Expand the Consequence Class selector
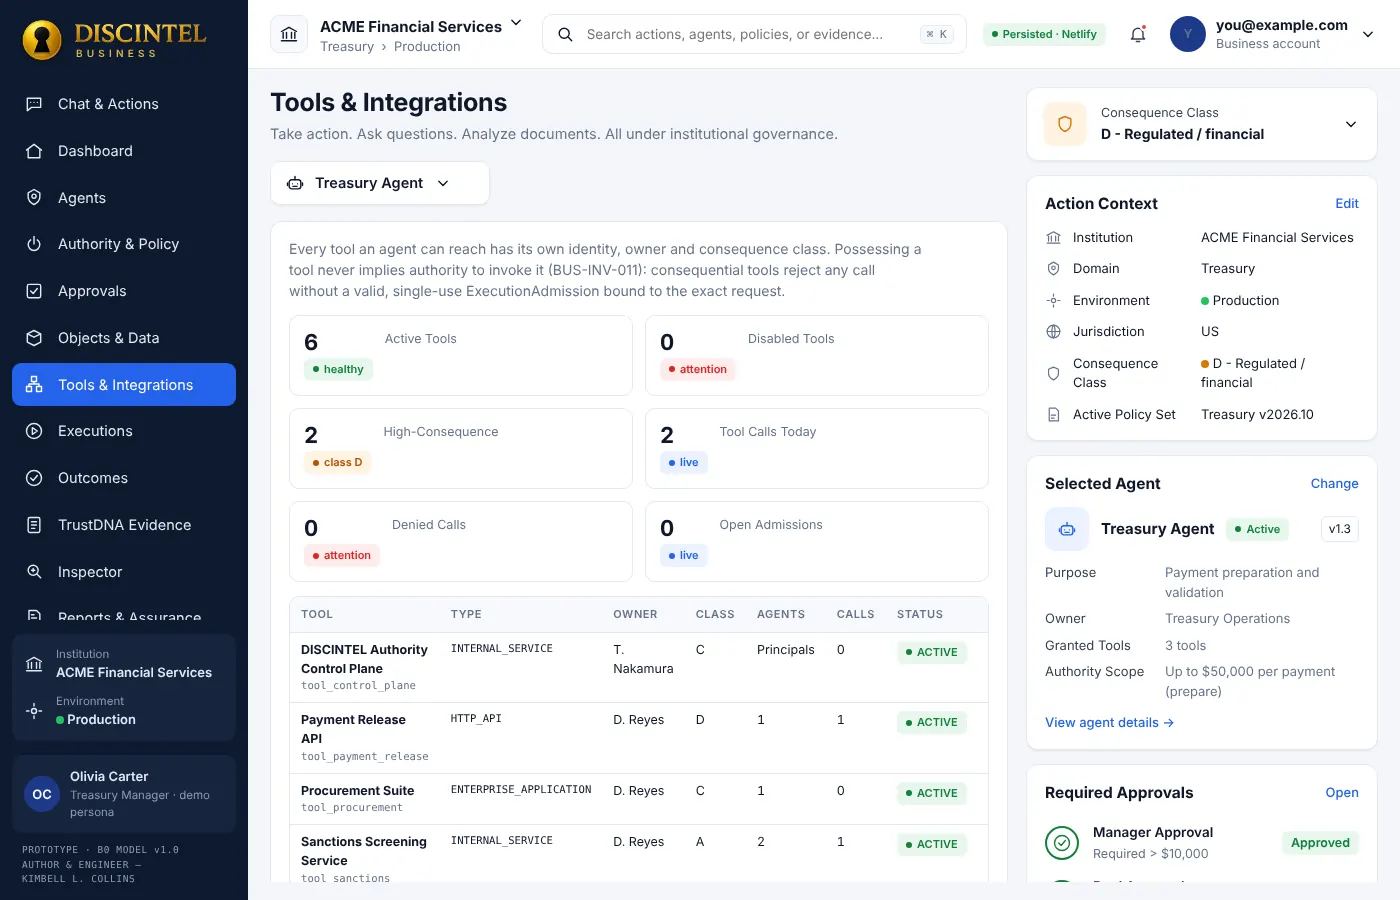The width and height of the screenshot is (1400, 900). coord(1350,124)
